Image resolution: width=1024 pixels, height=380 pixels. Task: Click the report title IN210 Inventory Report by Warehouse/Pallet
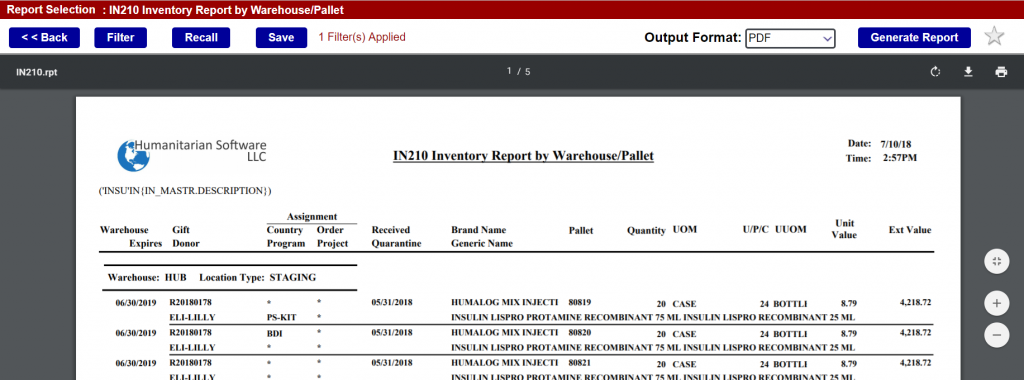click(x=523, y=156)
